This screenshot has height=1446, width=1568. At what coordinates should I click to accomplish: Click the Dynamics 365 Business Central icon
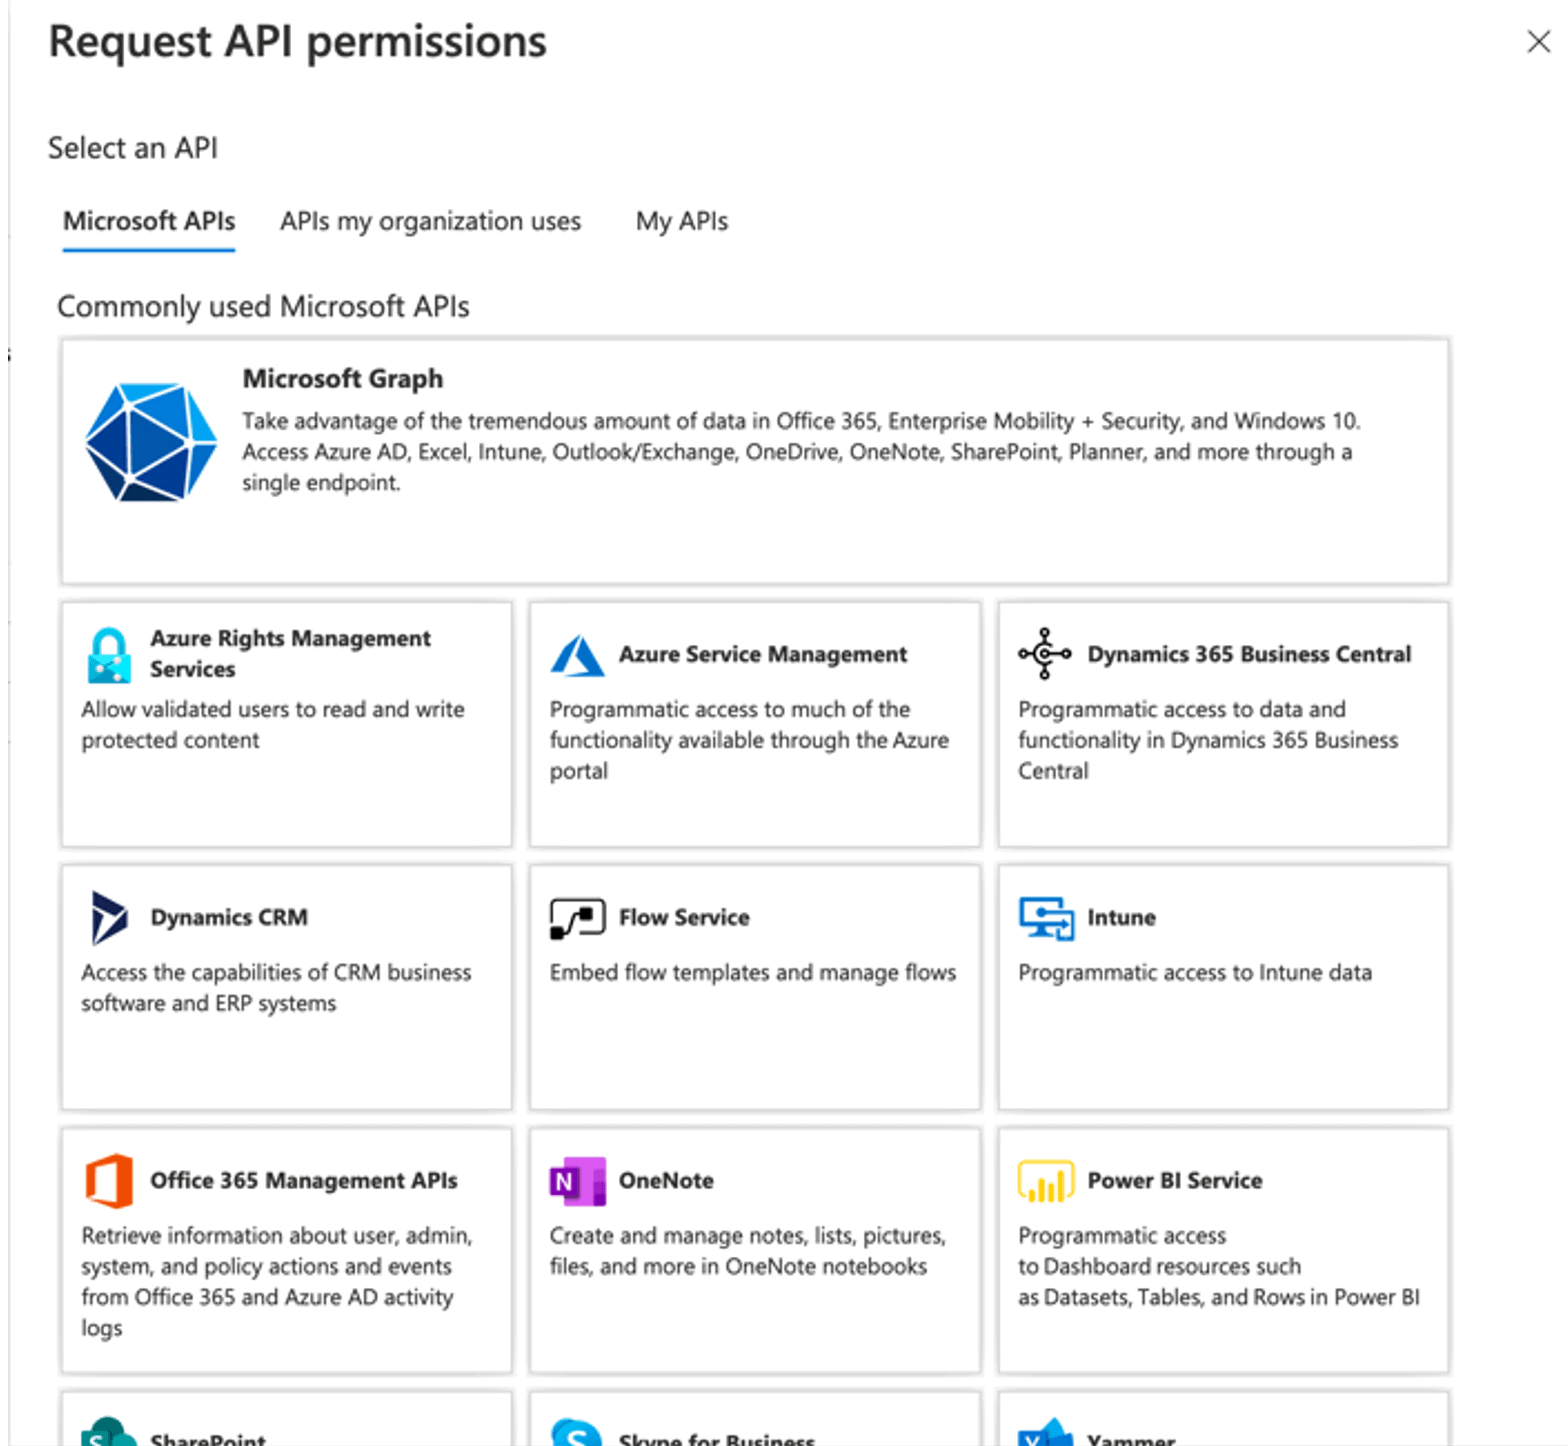[x=1045, y=654]
